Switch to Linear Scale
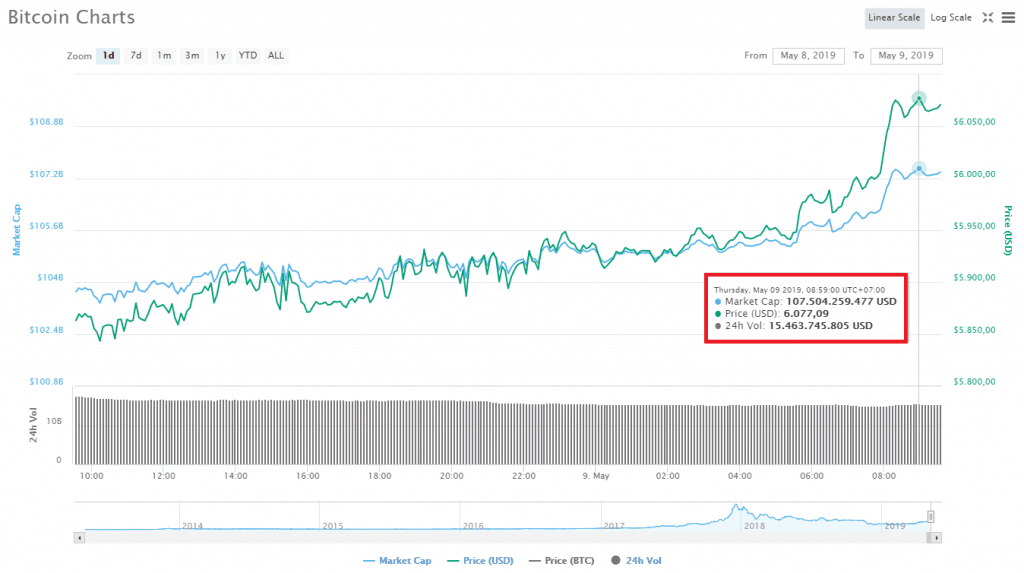1024x573 pixels. pos(894,18)
